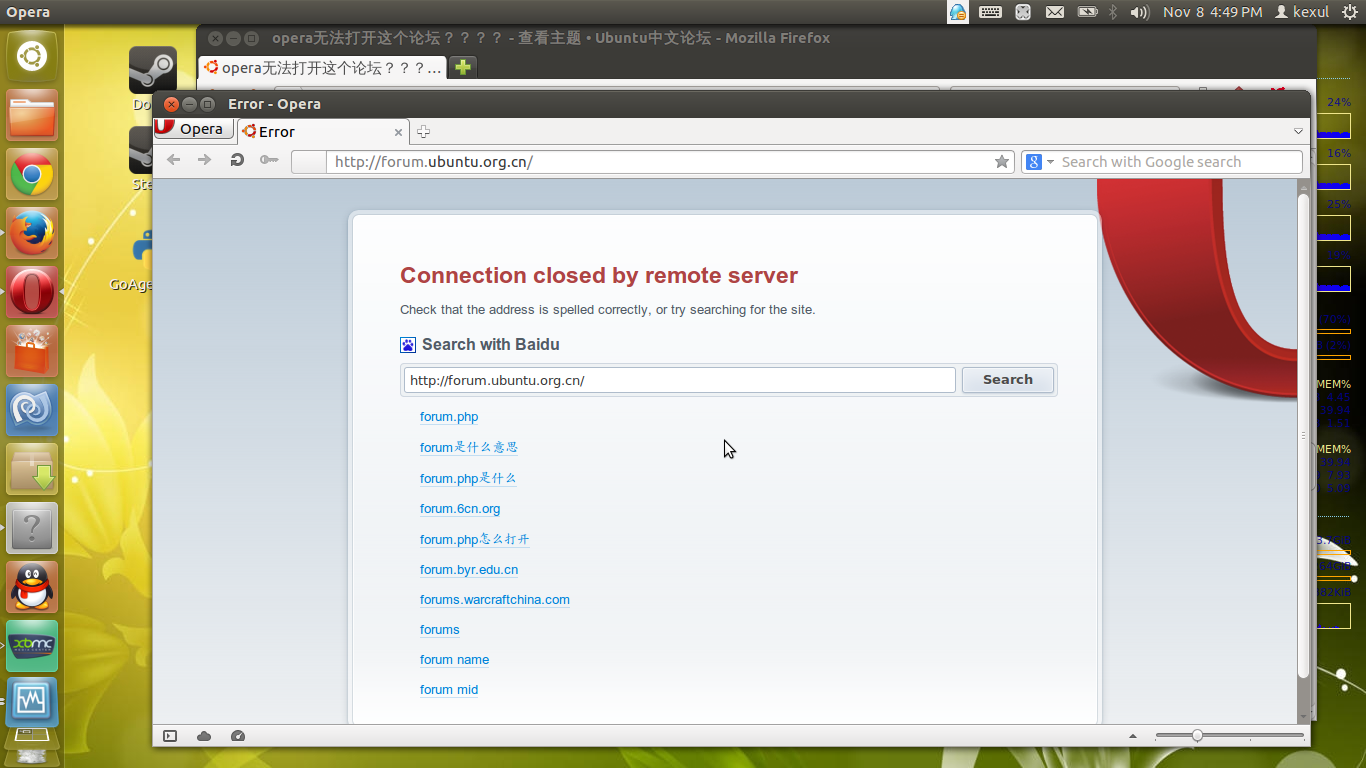Open the Bluetooth indicator

1113,12
